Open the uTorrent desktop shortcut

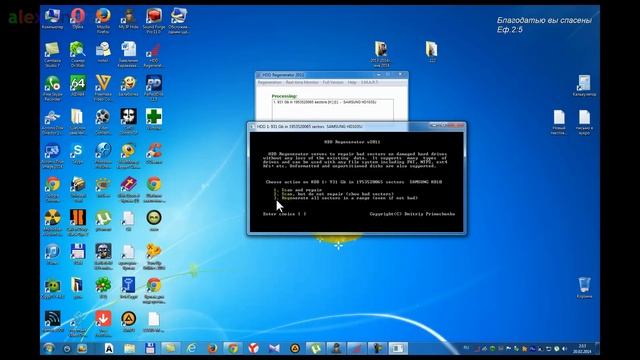(x=103, y=220)
